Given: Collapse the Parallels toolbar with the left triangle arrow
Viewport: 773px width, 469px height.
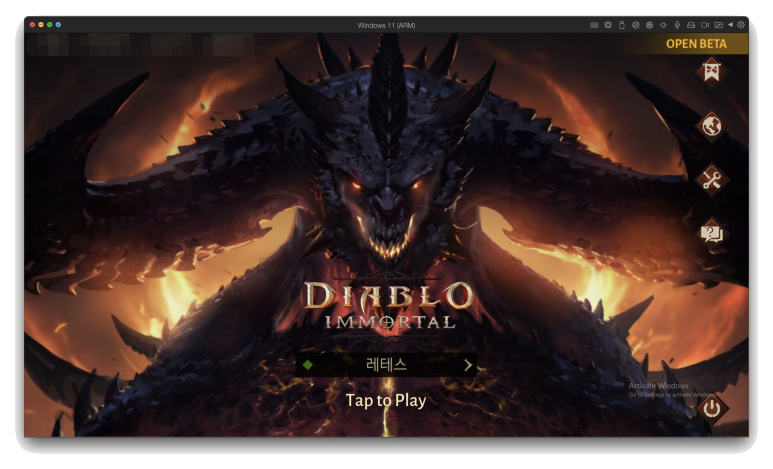Looking at the screenshot, I should click(730, 25).
